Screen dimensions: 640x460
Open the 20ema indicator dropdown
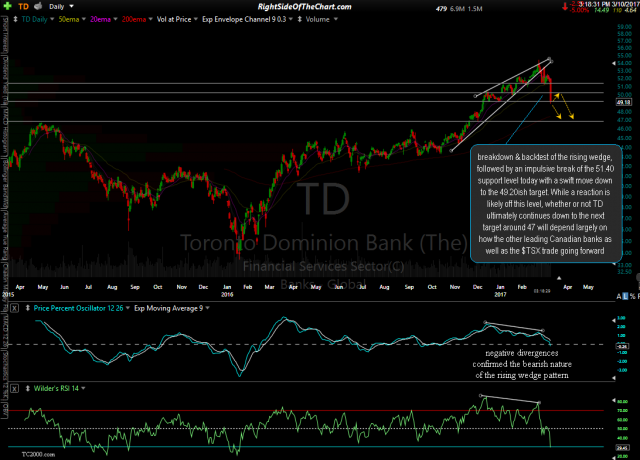(x=104, y=19)
